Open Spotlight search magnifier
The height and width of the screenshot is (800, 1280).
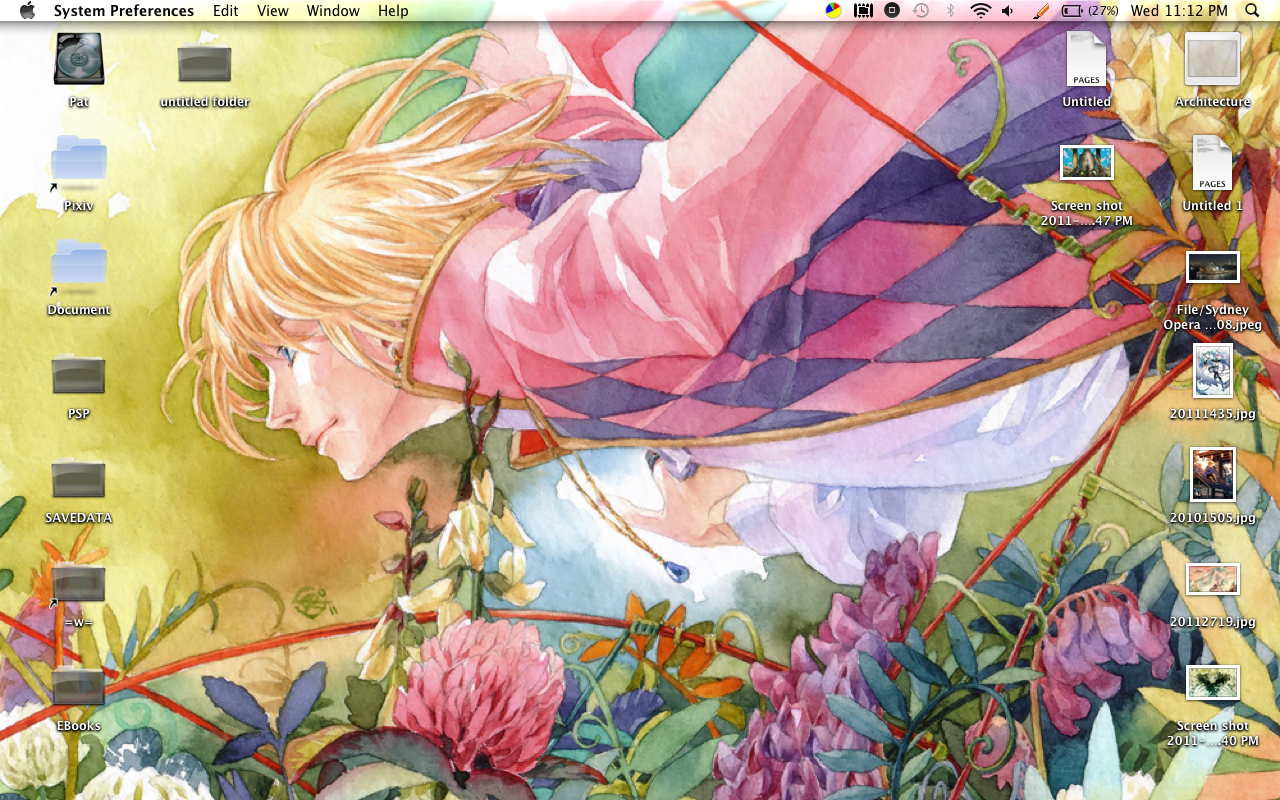[1253, 11]
